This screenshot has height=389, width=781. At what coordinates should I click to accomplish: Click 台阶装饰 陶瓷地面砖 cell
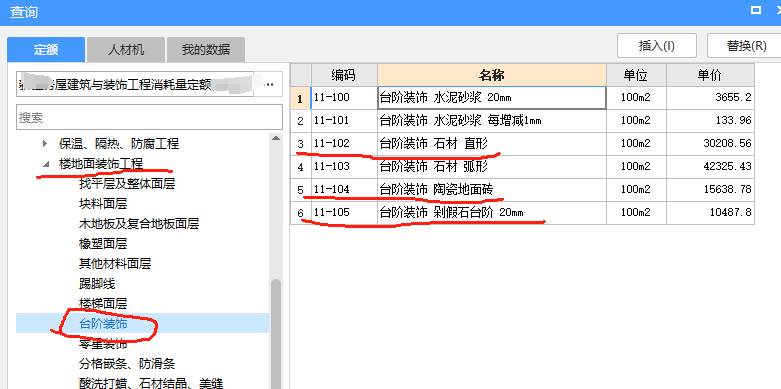pyautogui.click(x=492, y=190)
